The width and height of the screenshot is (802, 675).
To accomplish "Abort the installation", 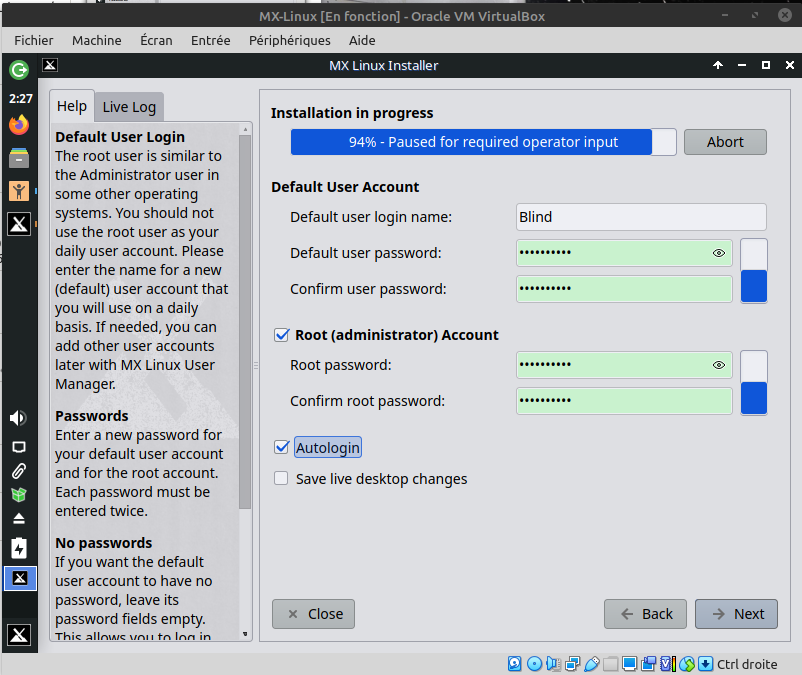I will (x=725, y=142).
